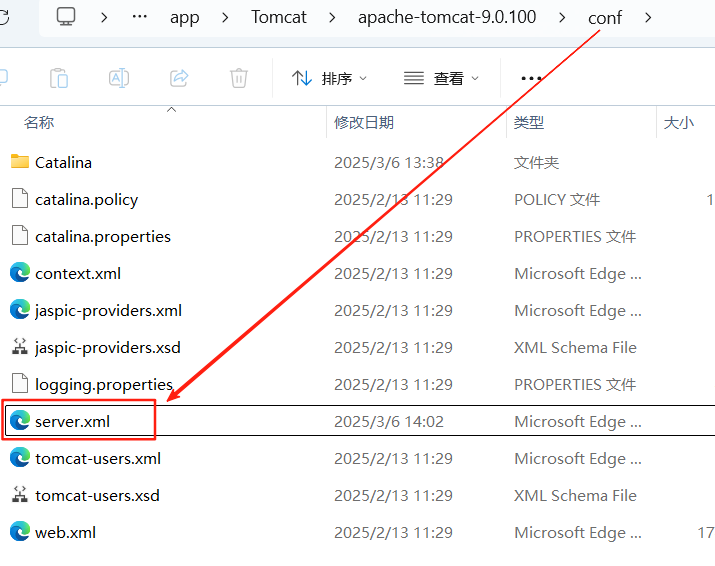Select logging.properties file name

coord(104,385)
